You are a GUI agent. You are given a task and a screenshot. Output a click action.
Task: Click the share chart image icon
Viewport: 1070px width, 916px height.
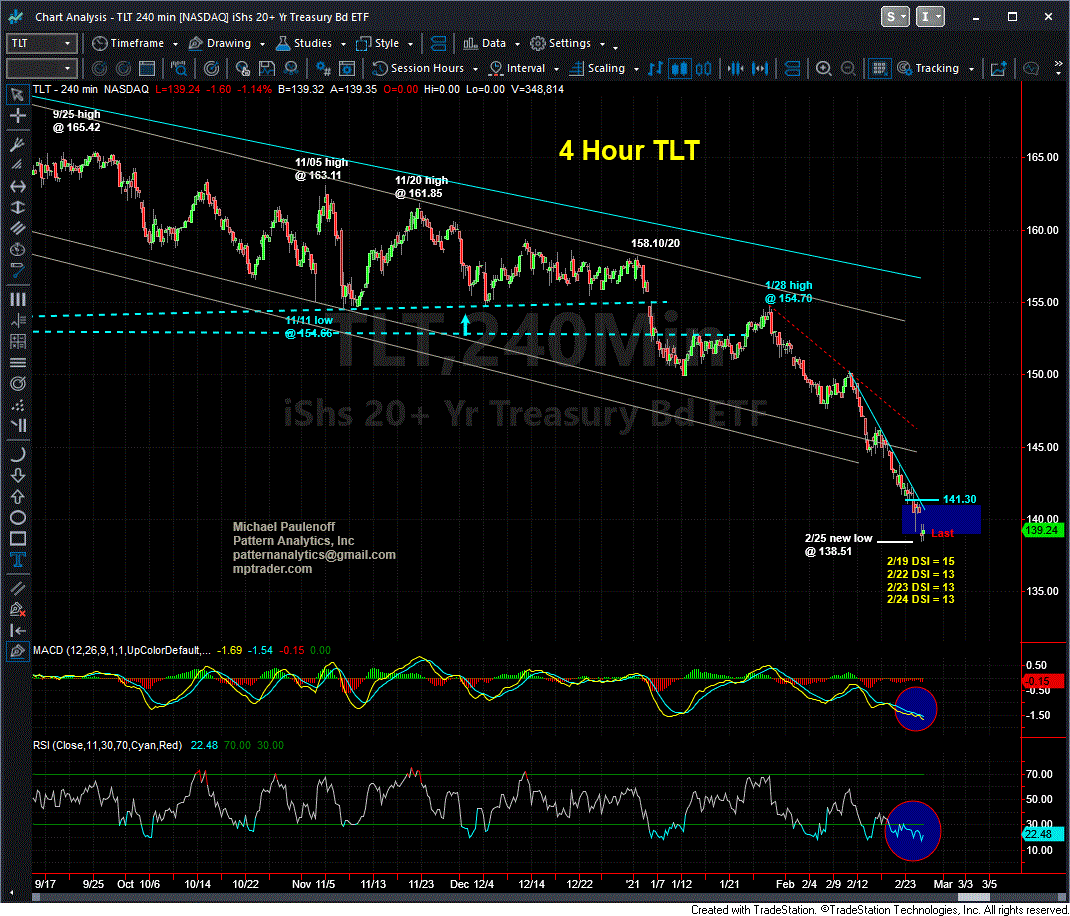(1000, 68)
